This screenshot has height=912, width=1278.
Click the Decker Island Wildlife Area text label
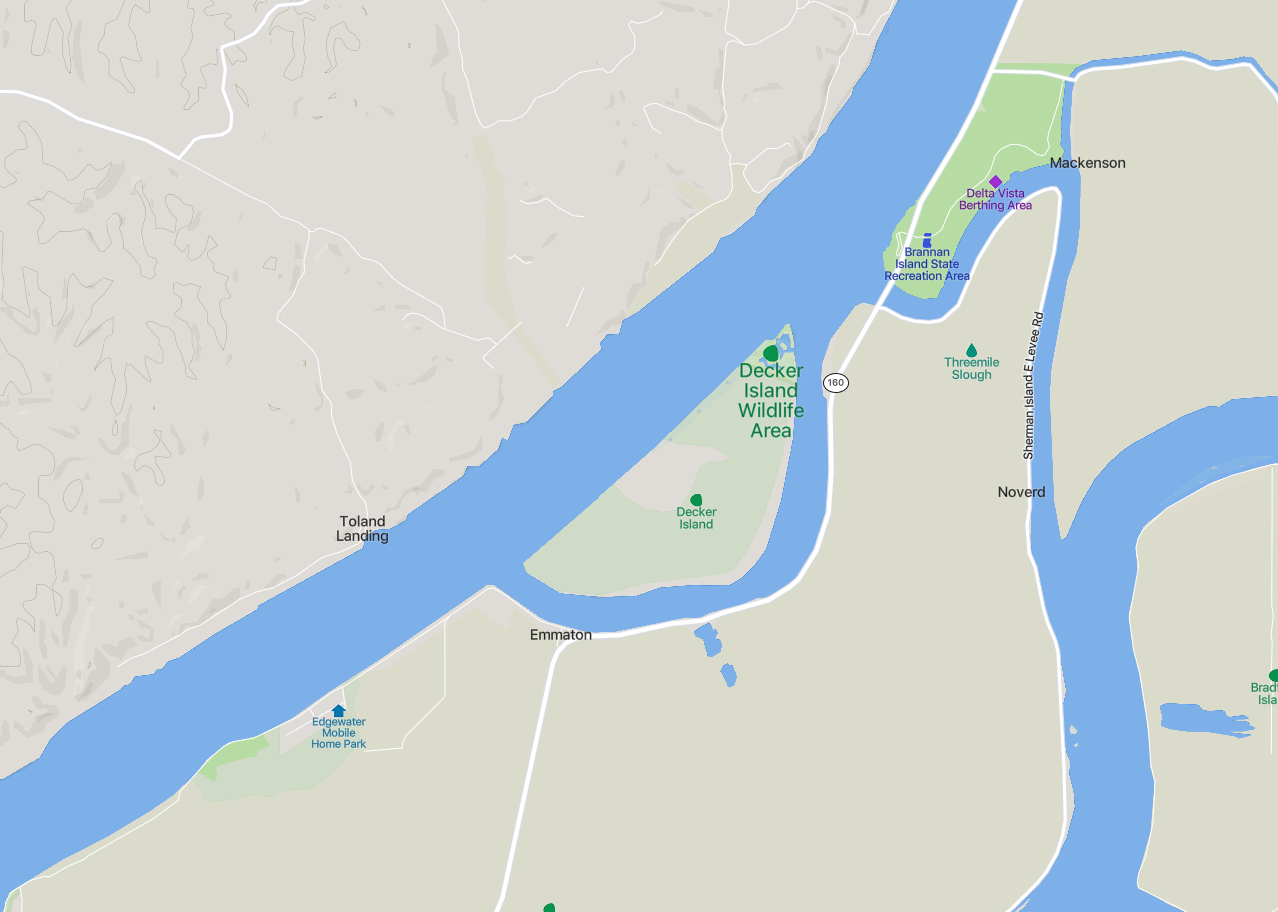(771, 401)
